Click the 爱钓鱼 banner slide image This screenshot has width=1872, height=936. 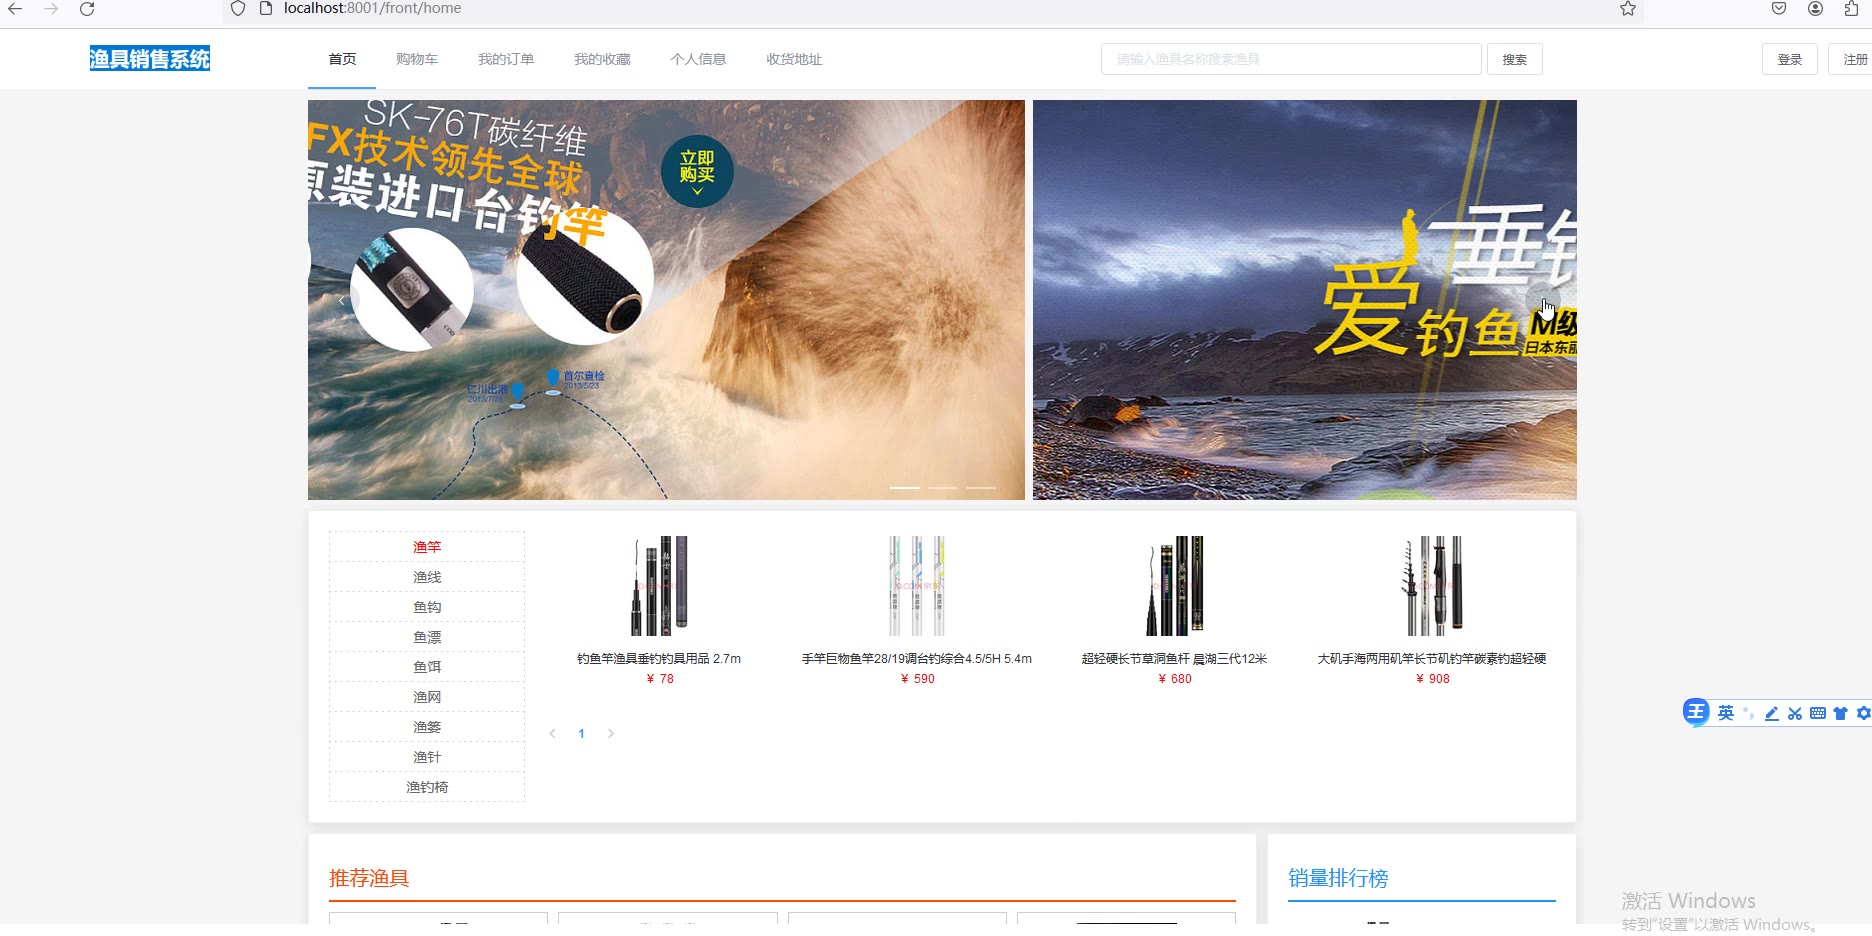[x=1305, y=300]
